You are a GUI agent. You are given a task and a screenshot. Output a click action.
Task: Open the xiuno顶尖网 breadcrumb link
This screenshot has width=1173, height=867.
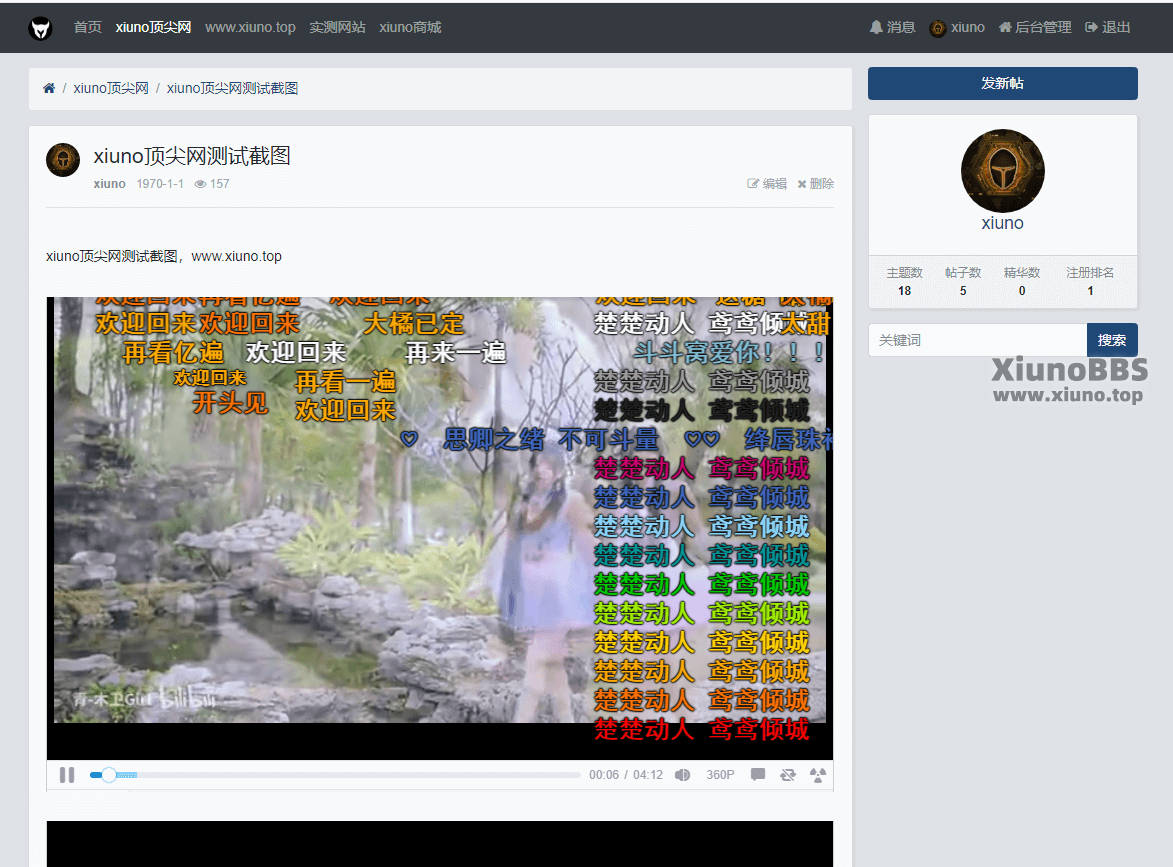(111, 88)
